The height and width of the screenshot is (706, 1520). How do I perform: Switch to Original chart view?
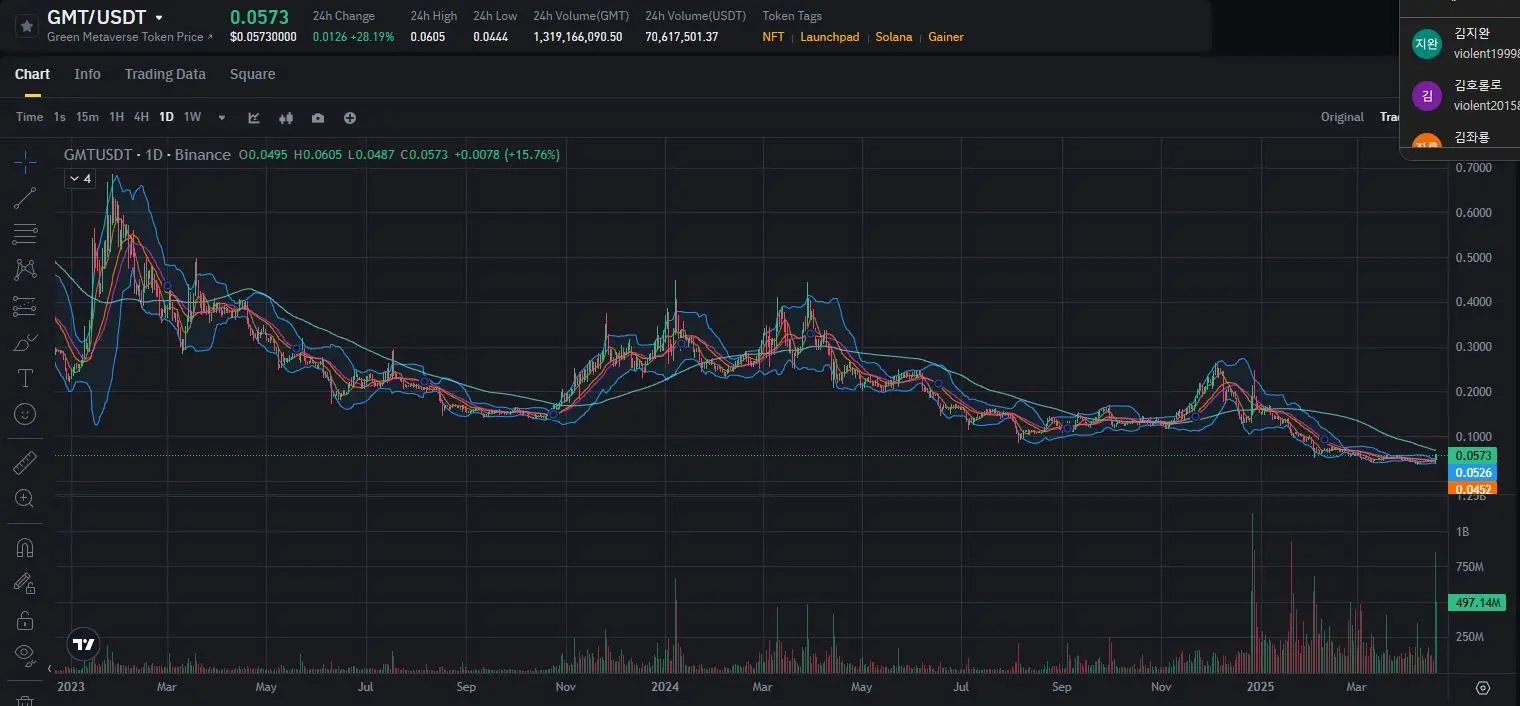tap(1342, 117)
